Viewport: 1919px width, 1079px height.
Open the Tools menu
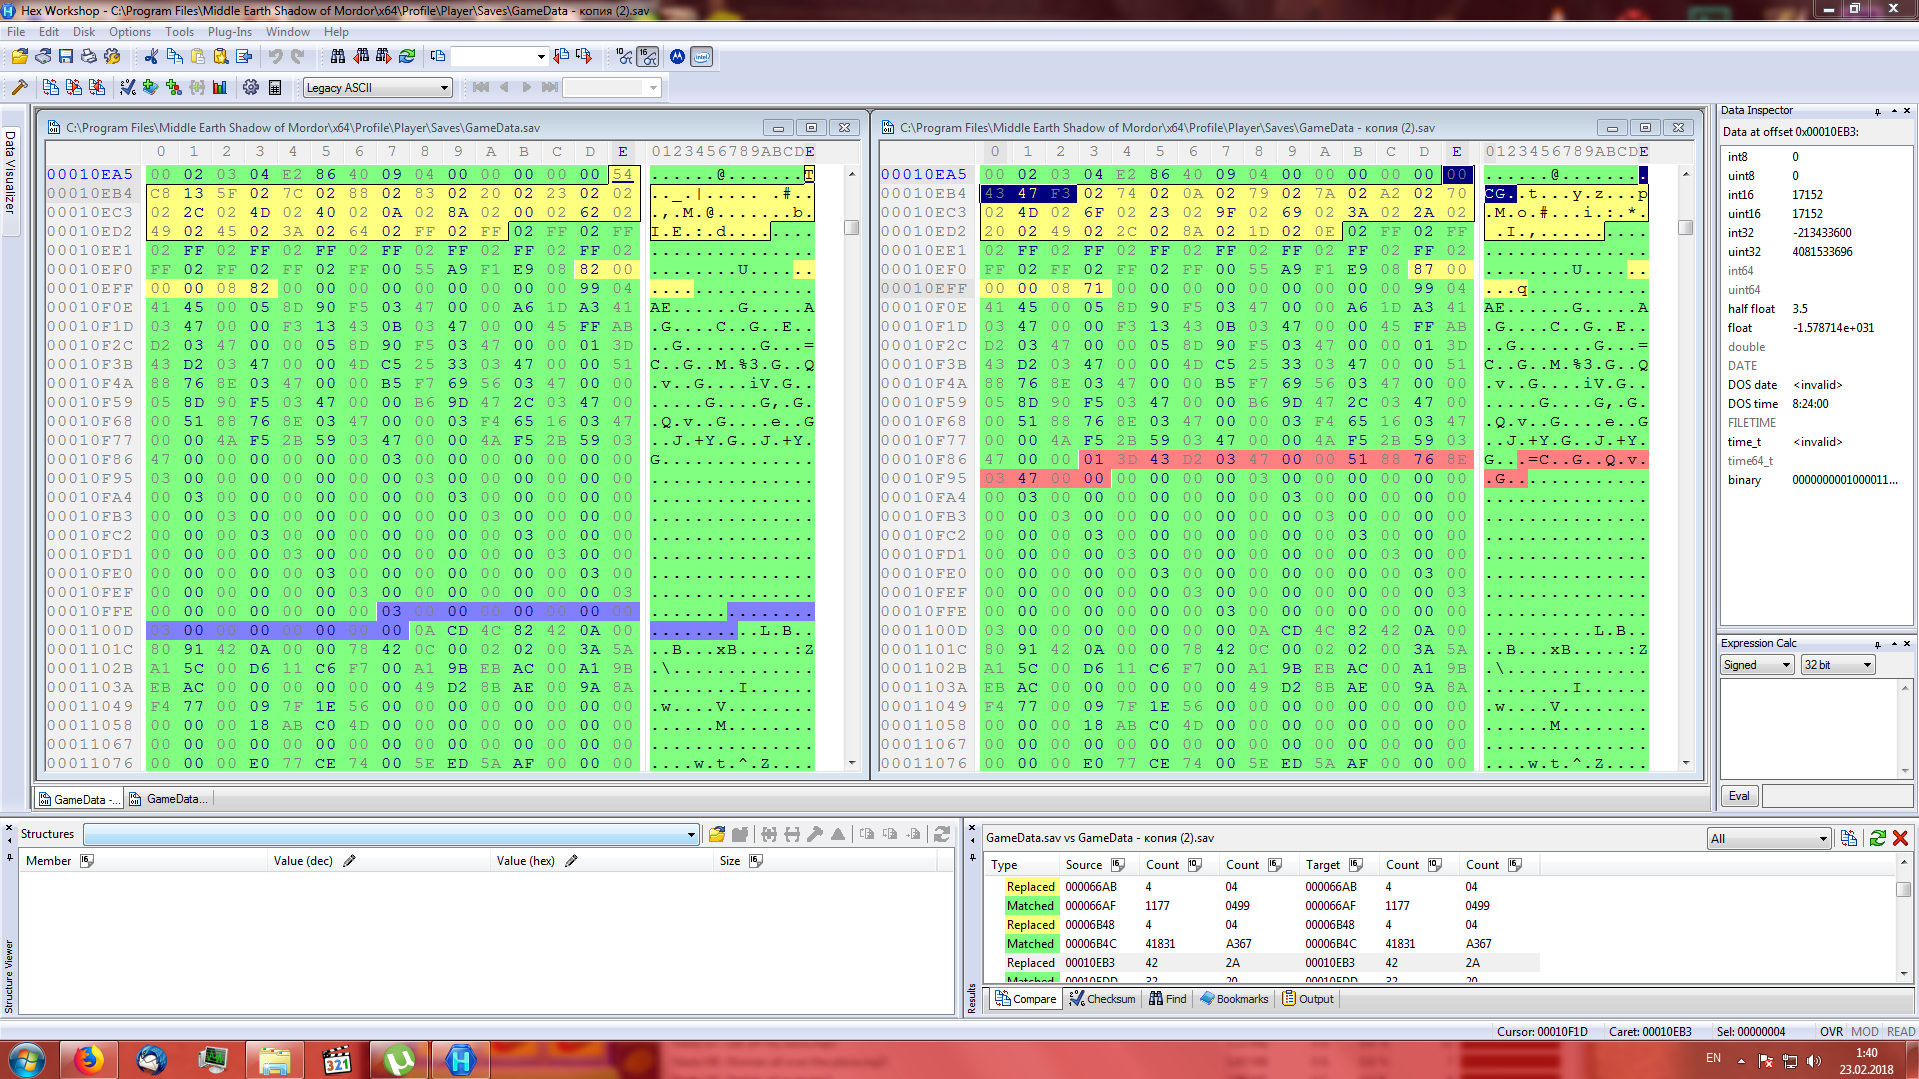tap(179, 32)
